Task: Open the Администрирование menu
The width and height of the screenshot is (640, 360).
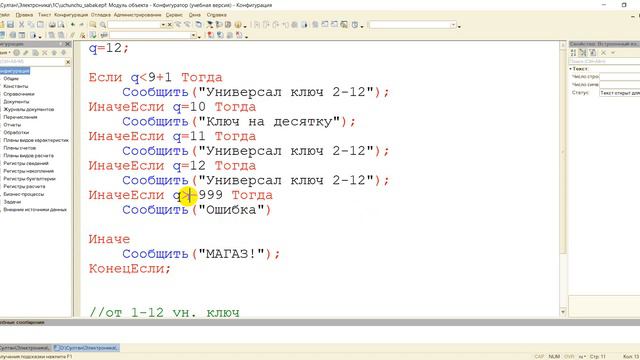Action: coord(138,15)
